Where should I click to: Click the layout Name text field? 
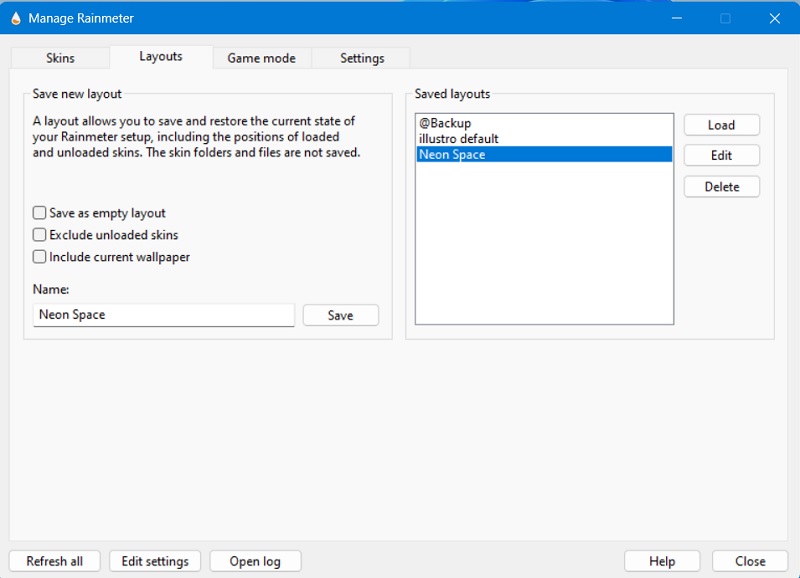coord(163,315)
